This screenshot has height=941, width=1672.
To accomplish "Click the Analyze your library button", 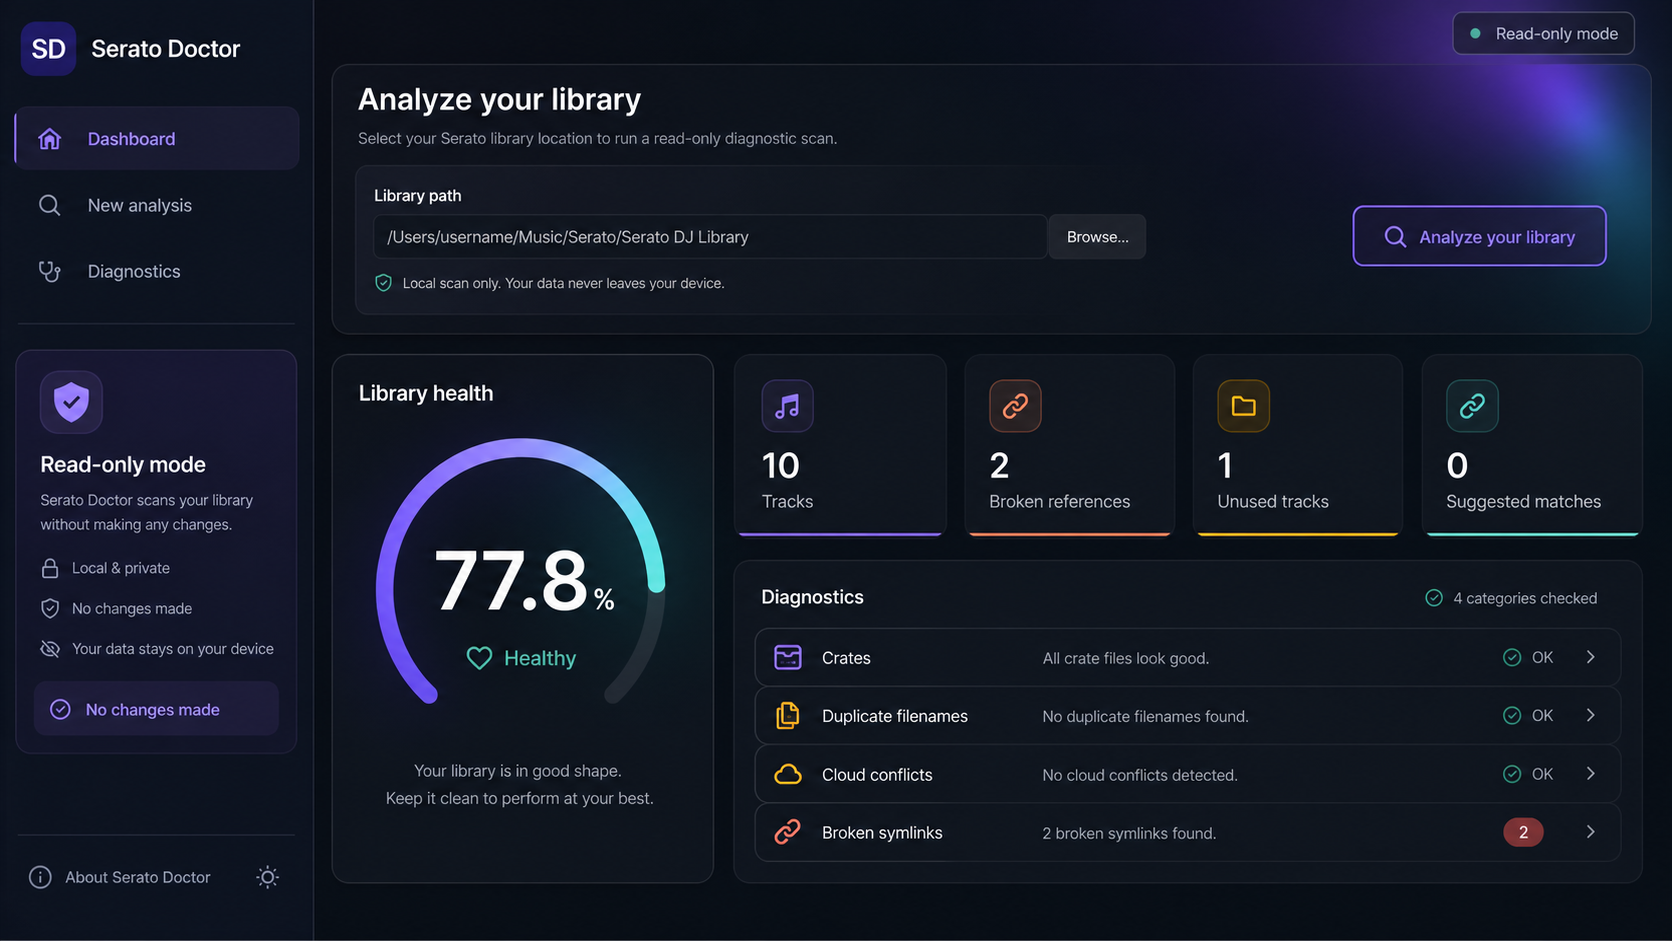I will [1479, 237].
